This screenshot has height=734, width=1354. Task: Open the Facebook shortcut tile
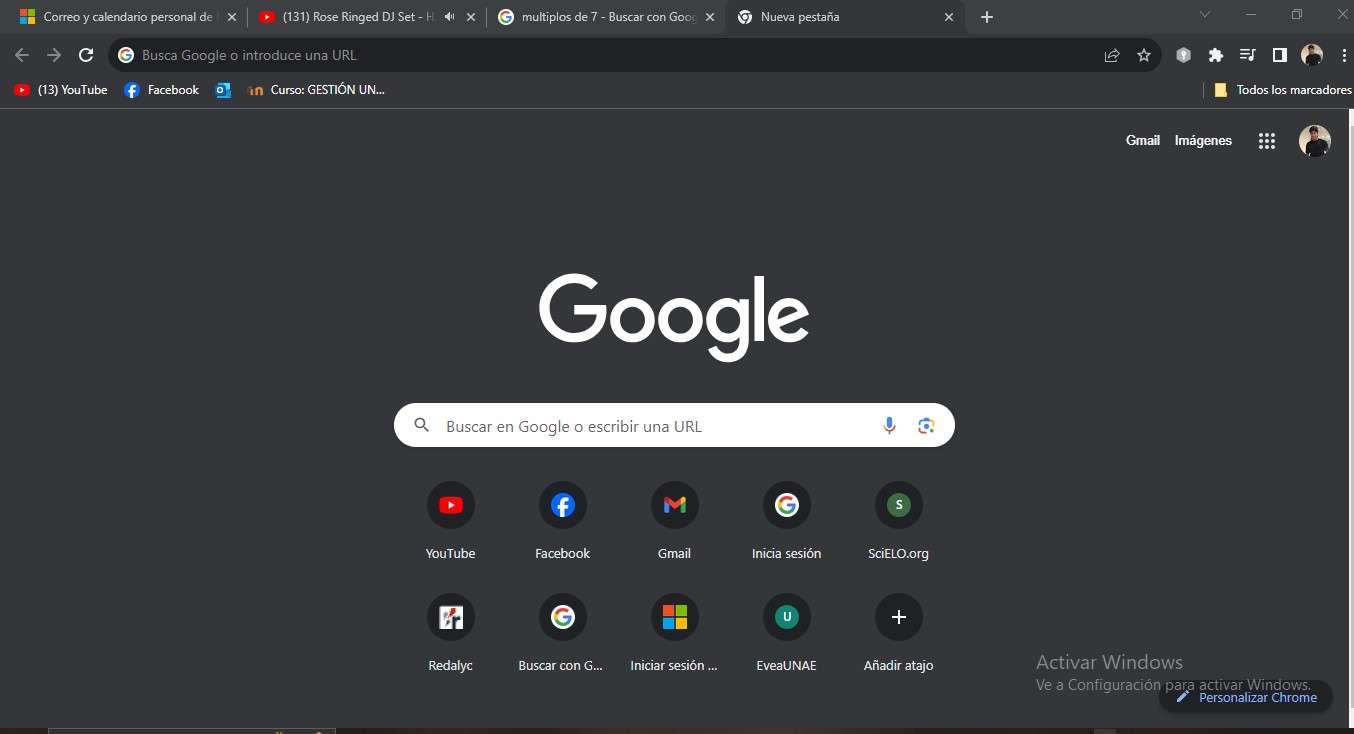[563, 505]
